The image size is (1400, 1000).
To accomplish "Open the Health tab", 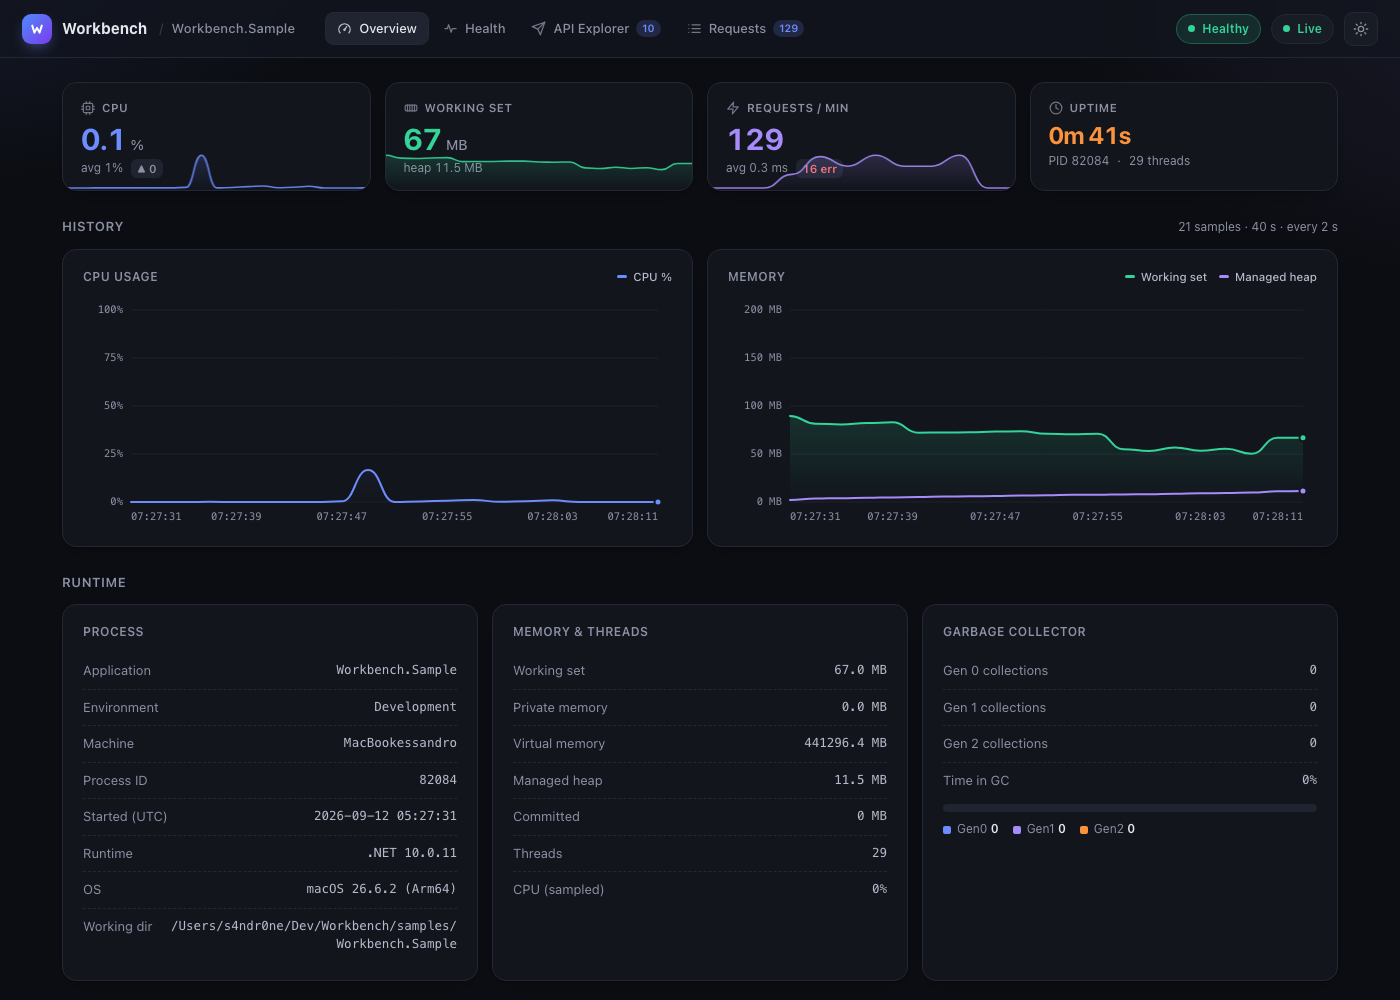I will [x=475, y=29].
